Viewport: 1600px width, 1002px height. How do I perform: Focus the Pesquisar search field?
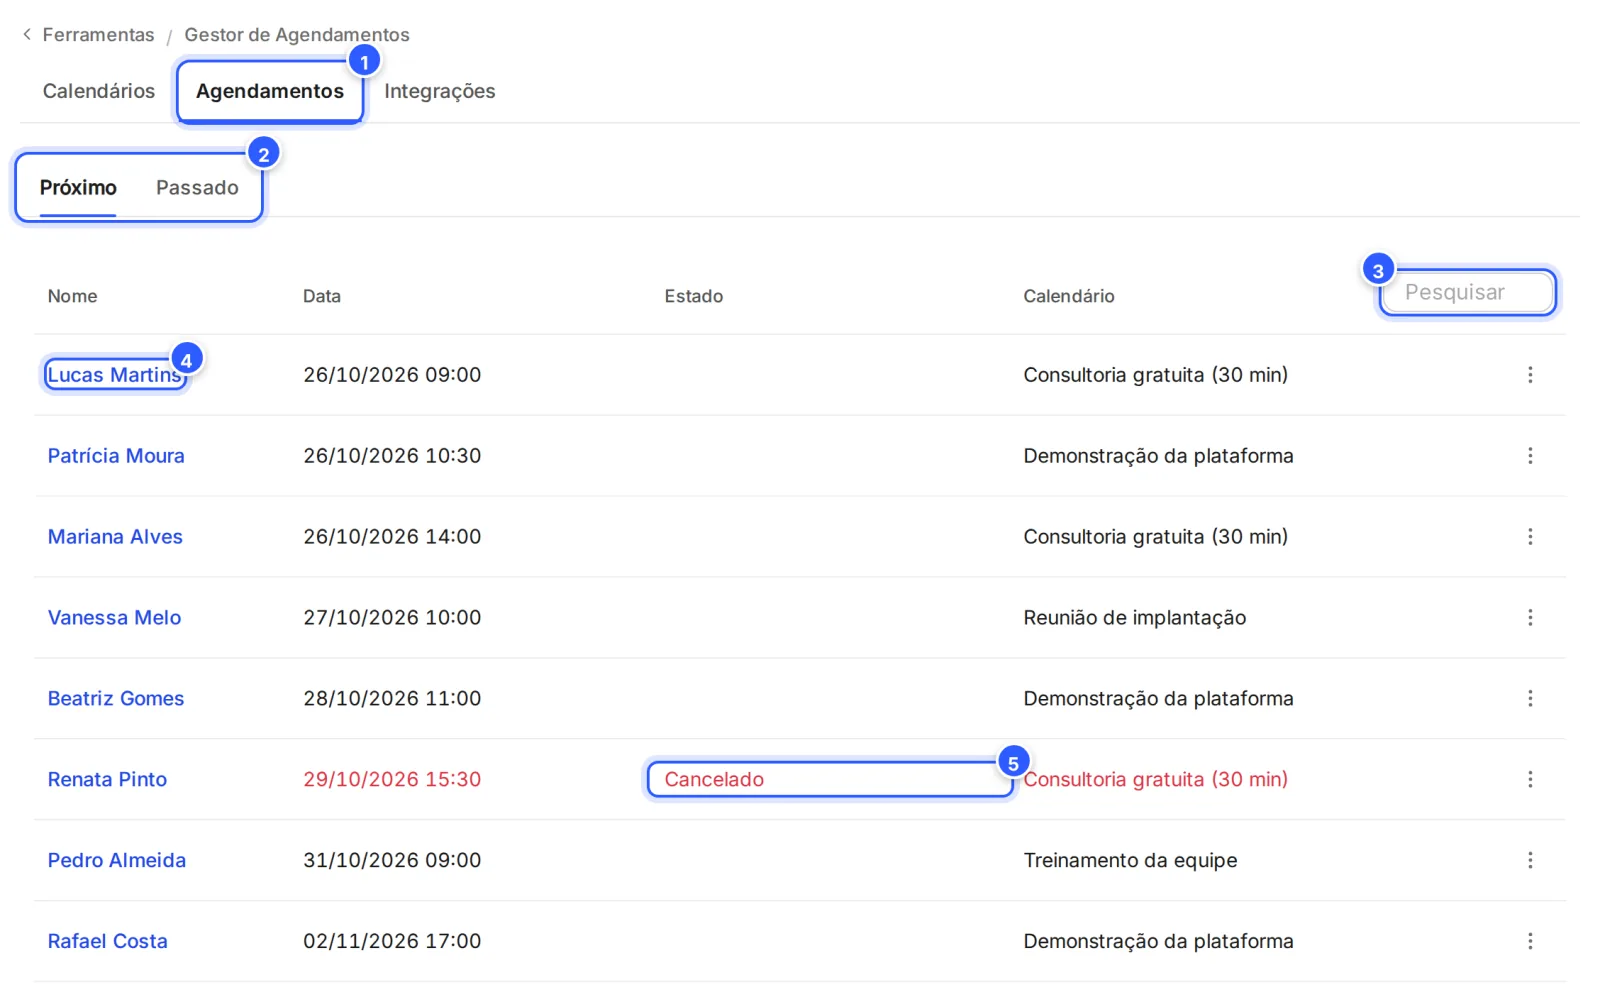click(x=1467, y=292)
